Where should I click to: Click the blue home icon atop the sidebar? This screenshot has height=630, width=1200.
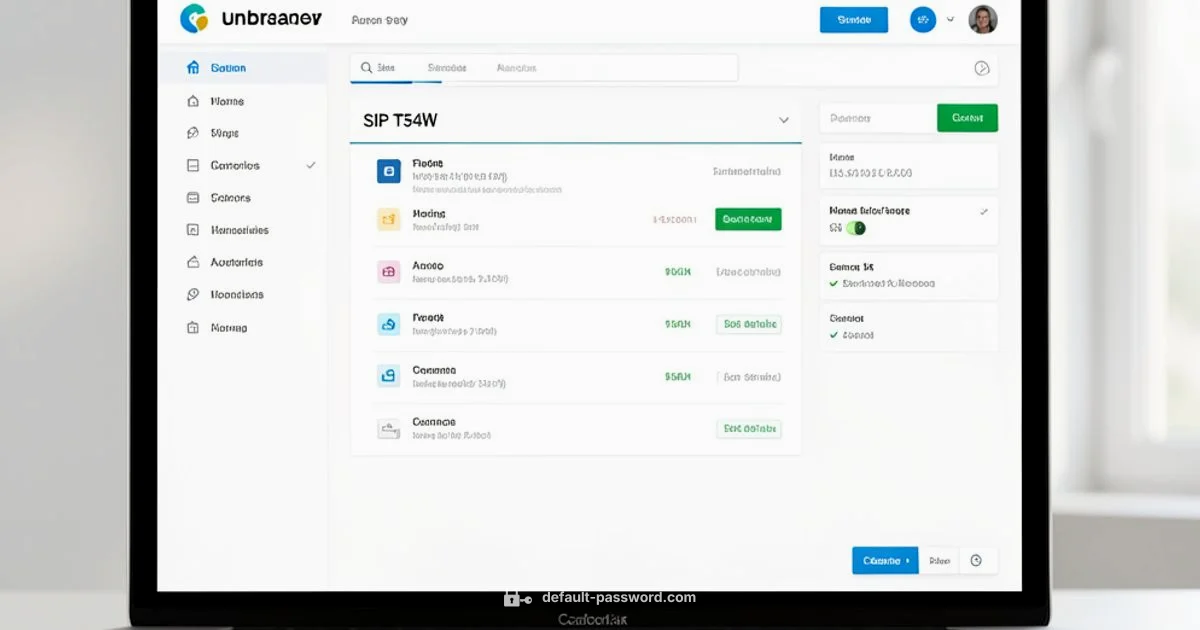[x=193, y=68]
